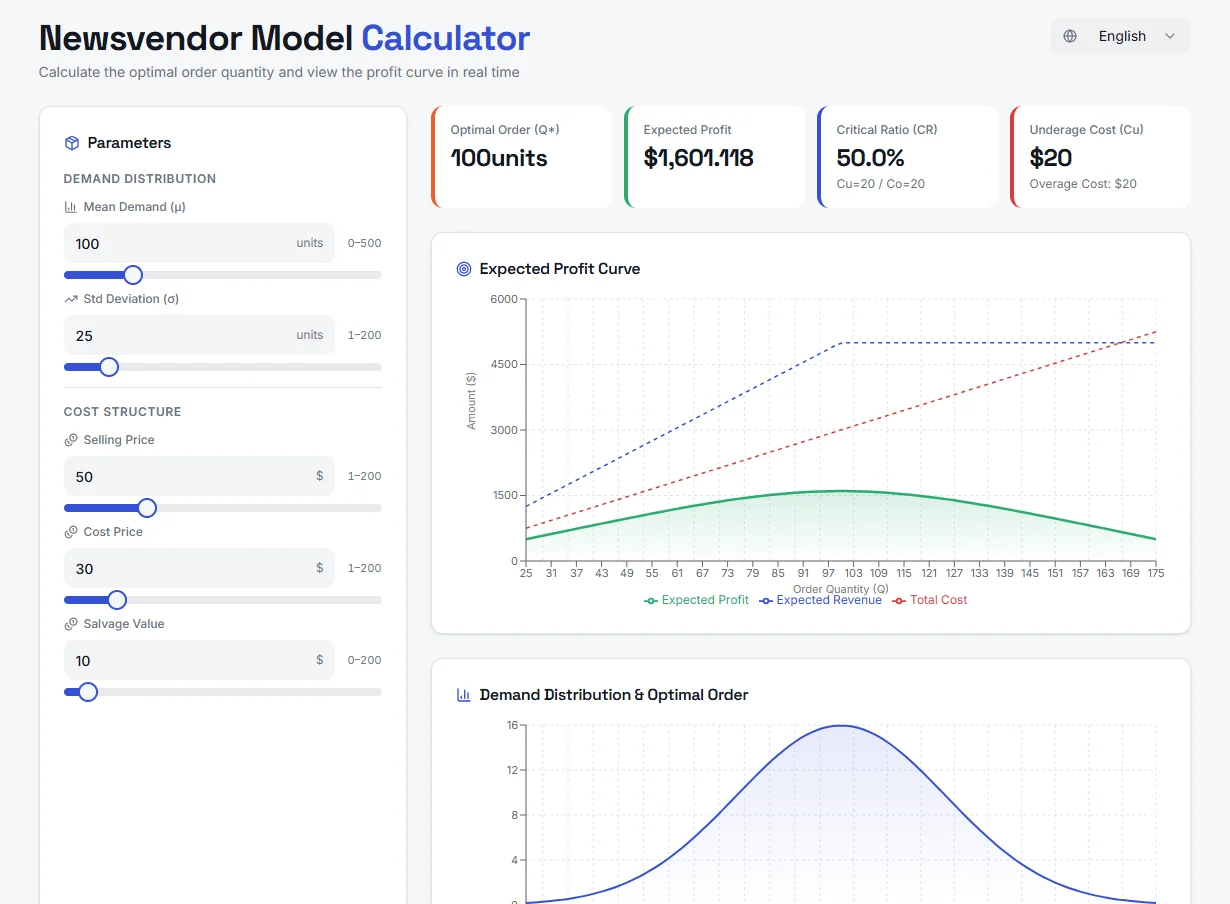
Task: Click the Underage Cost value "$20"
Action: [x=1050, y=158]
